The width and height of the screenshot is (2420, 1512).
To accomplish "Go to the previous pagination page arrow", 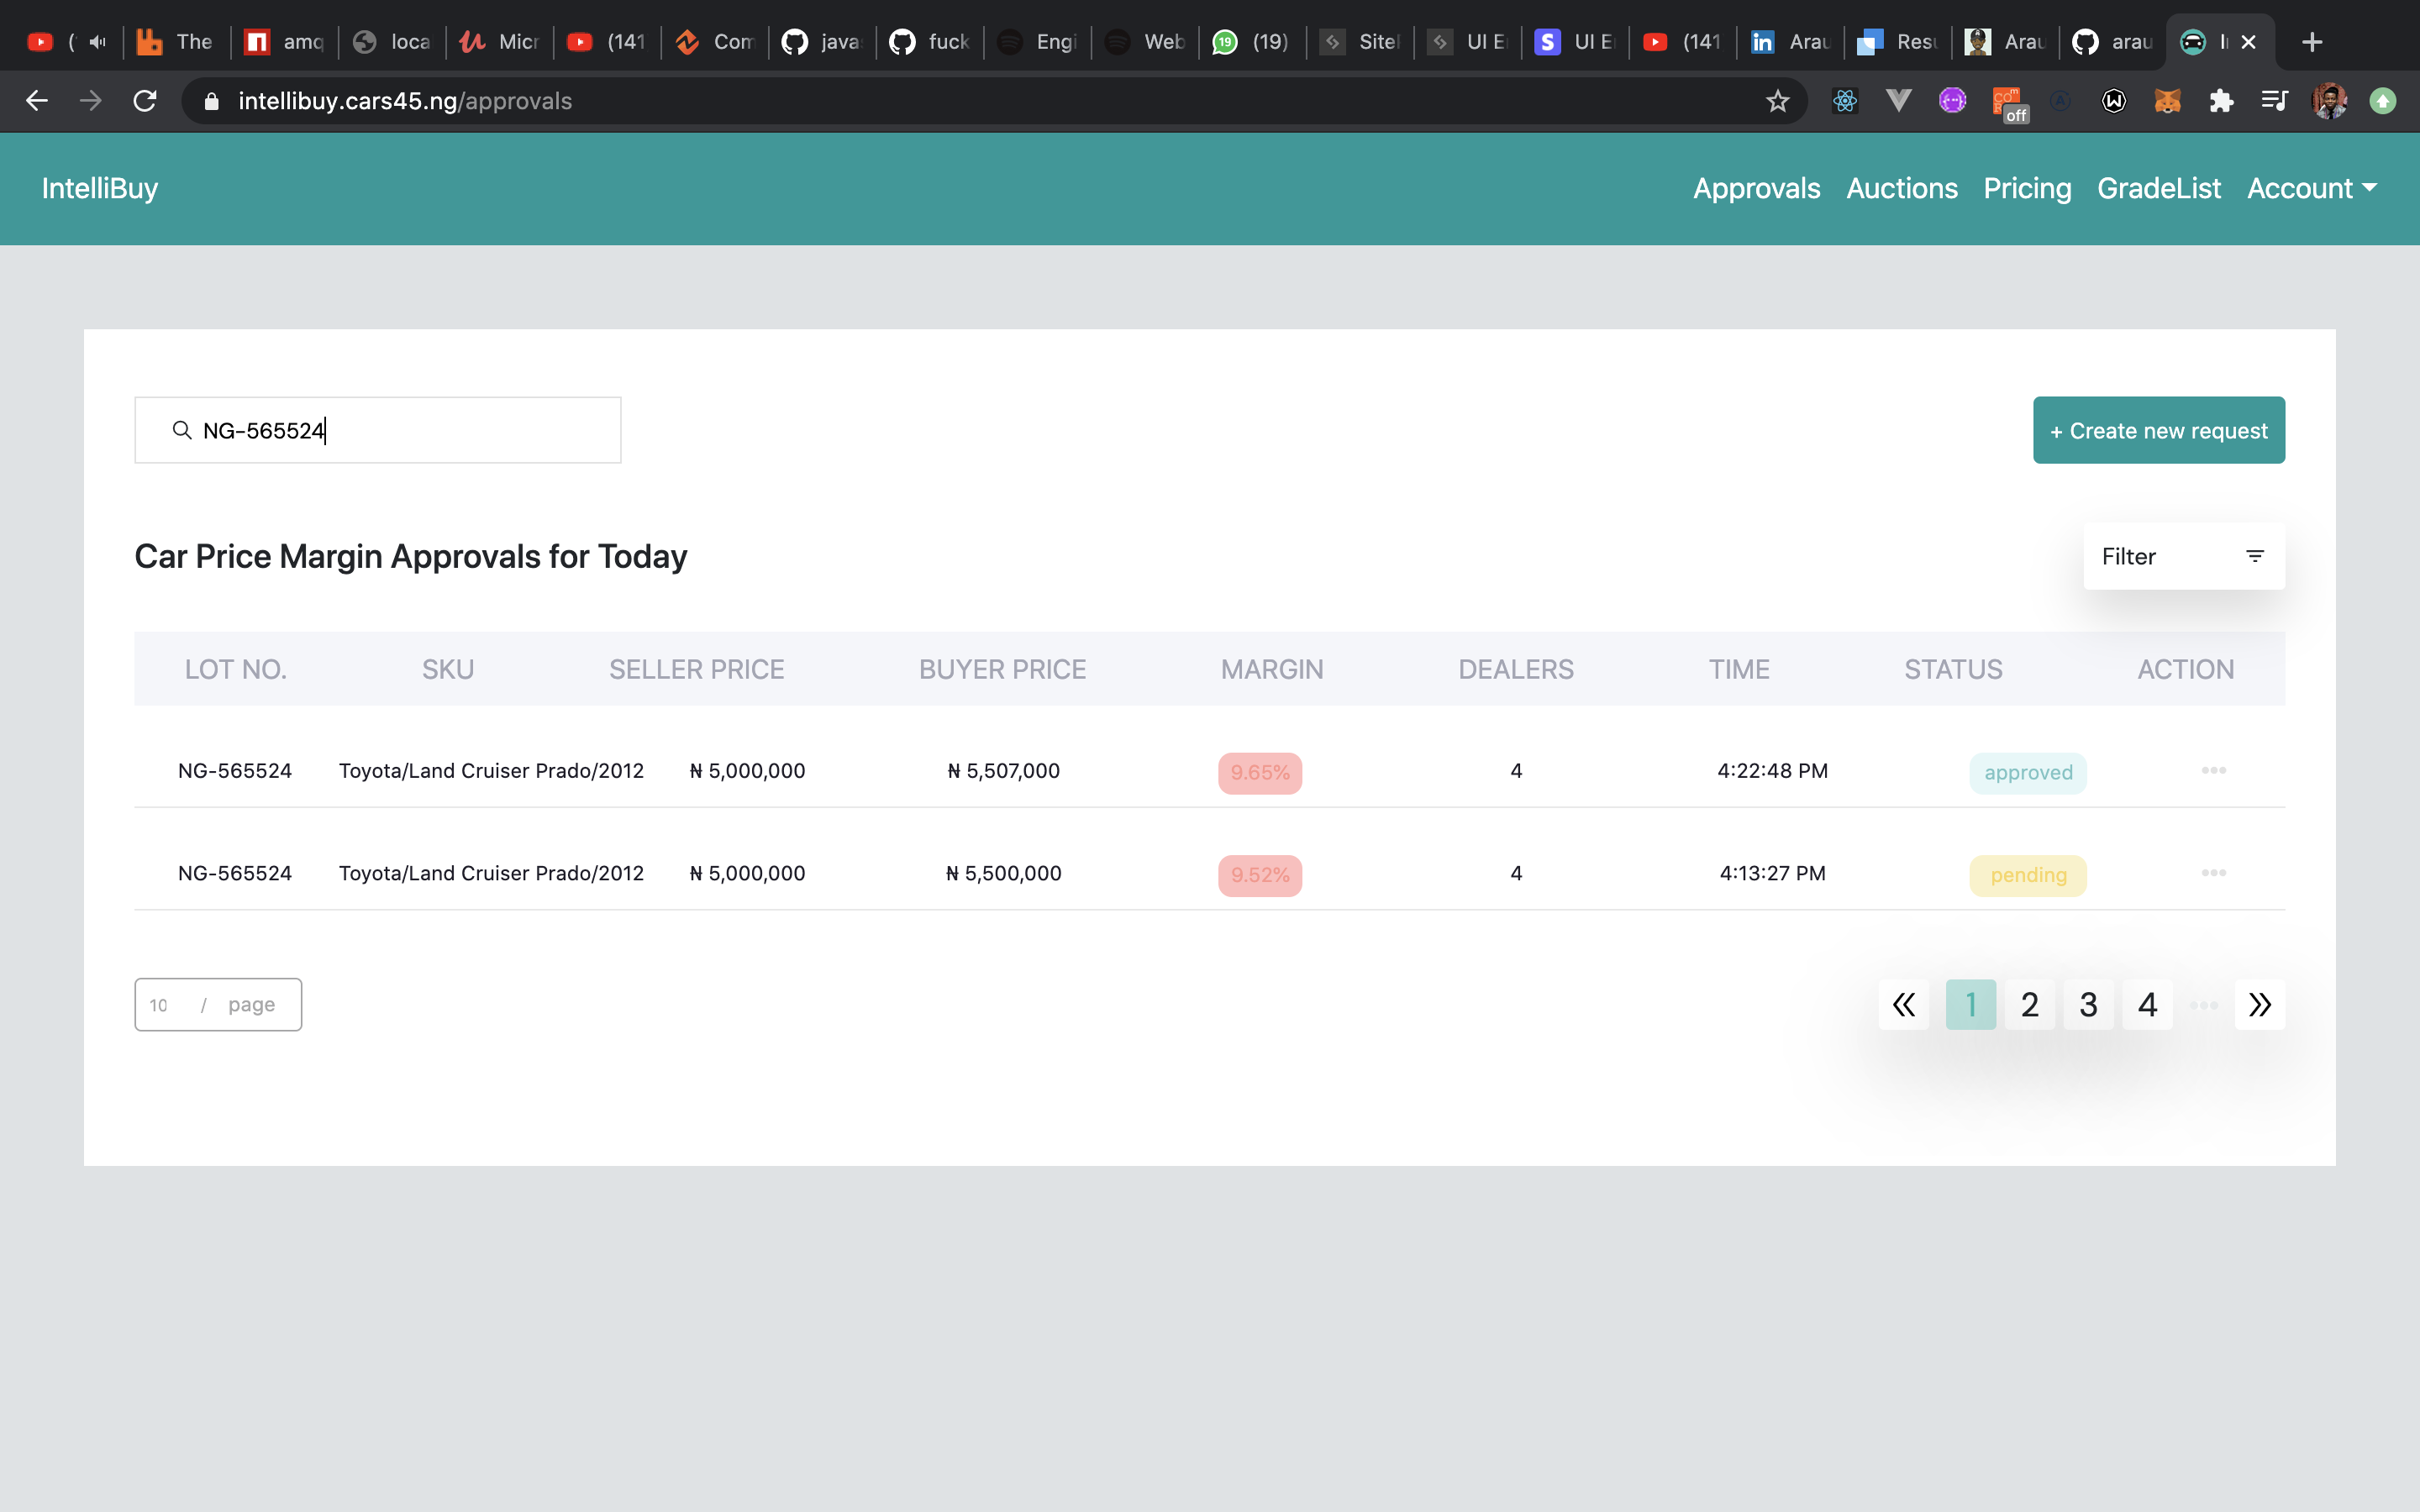I will pos(1903,1004).
